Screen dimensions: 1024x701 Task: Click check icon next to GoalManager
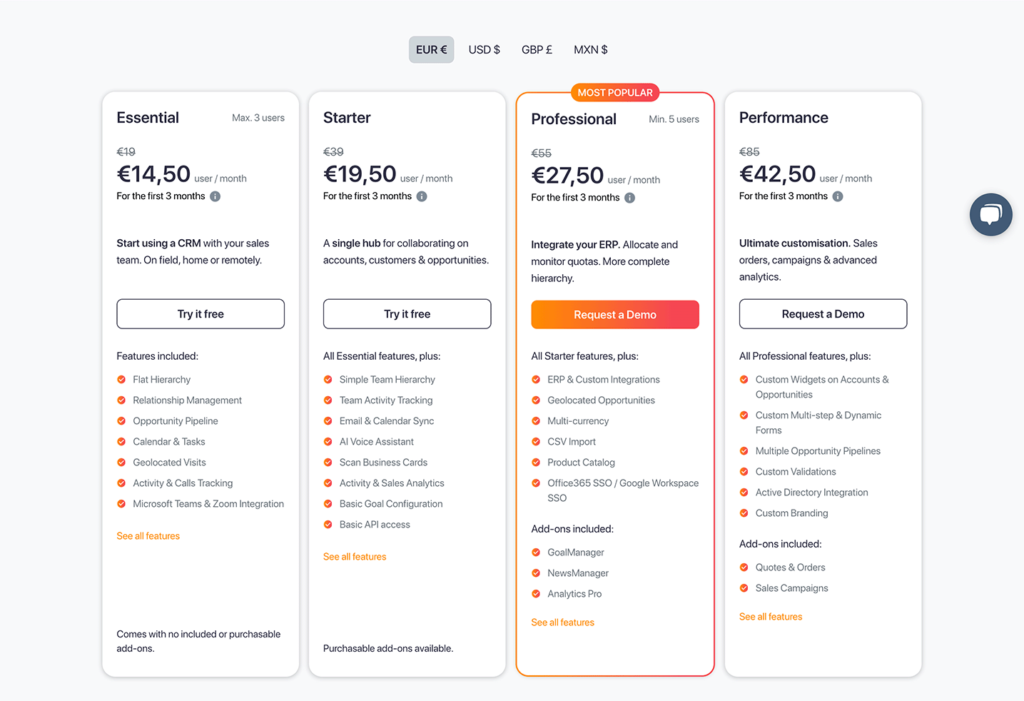(536, 552)
